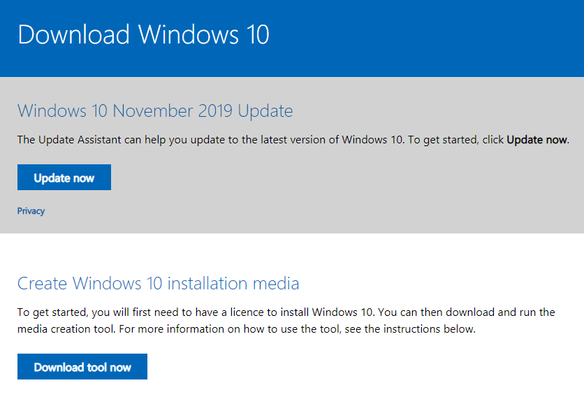
Task: Click the bold Update now text in the paragraph
Action: click(x=537, y=140)
